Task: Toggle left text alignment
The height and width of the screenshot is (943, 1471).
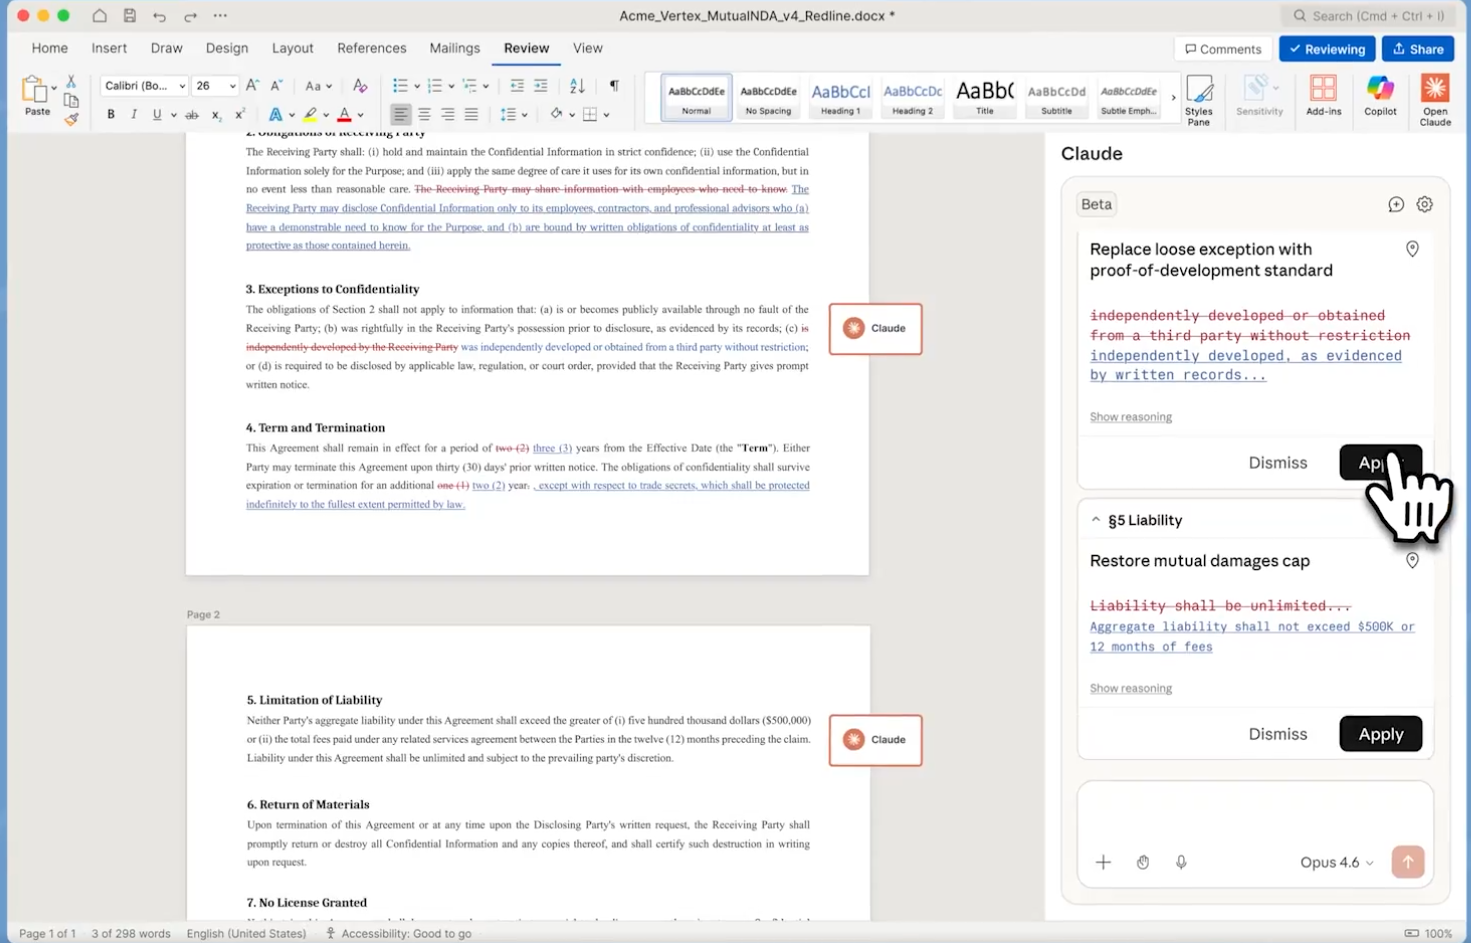Action: (400, 115)
